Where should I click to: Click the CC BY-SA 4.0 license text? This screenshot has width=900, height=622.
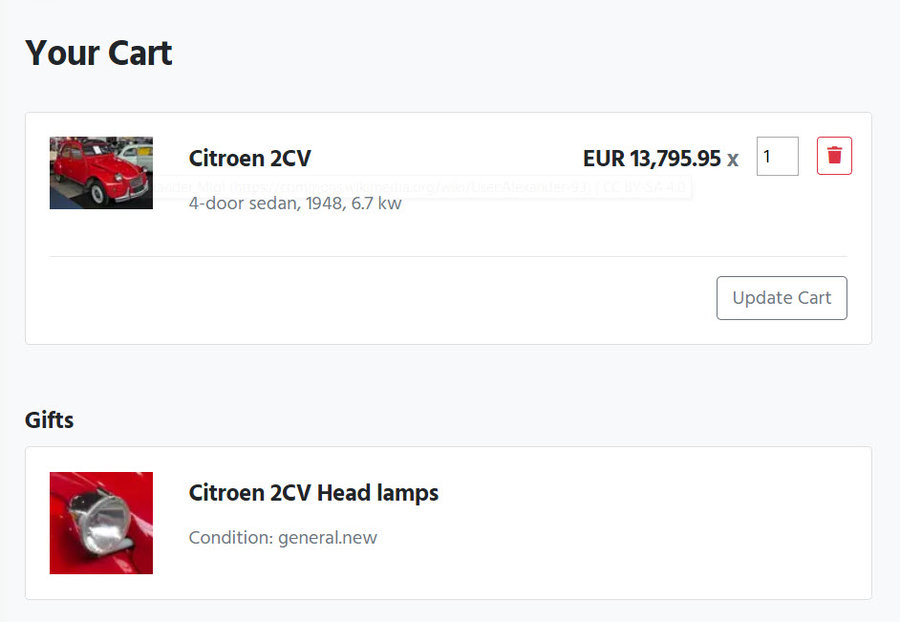[646, 187]
